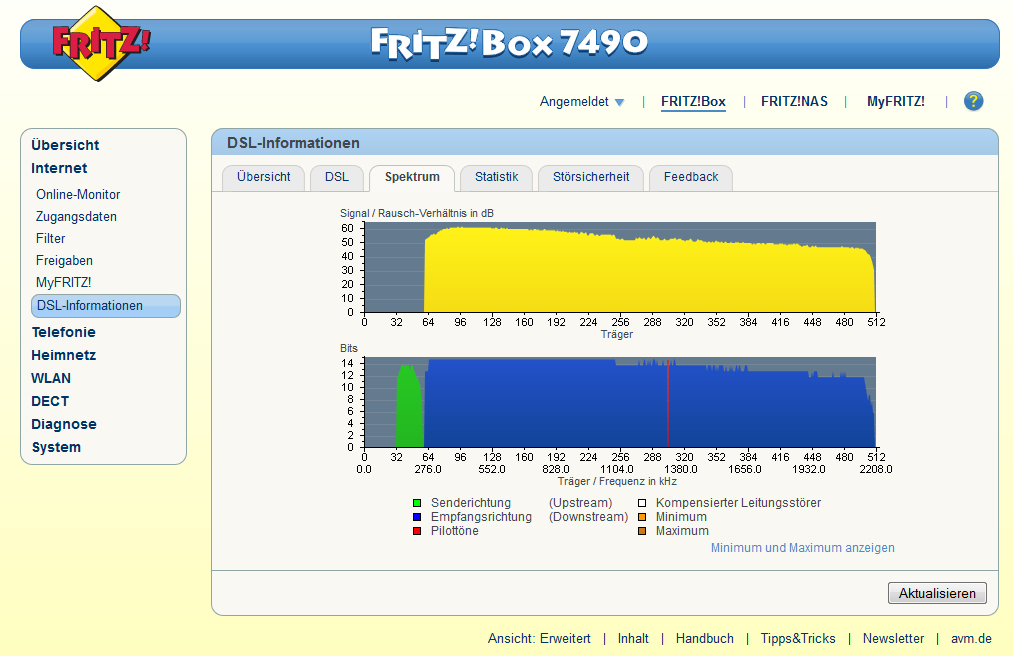
Task: Click the 'Signal / Rausch-Verhältnis in dB' label
Action: (x=417, y=213)
